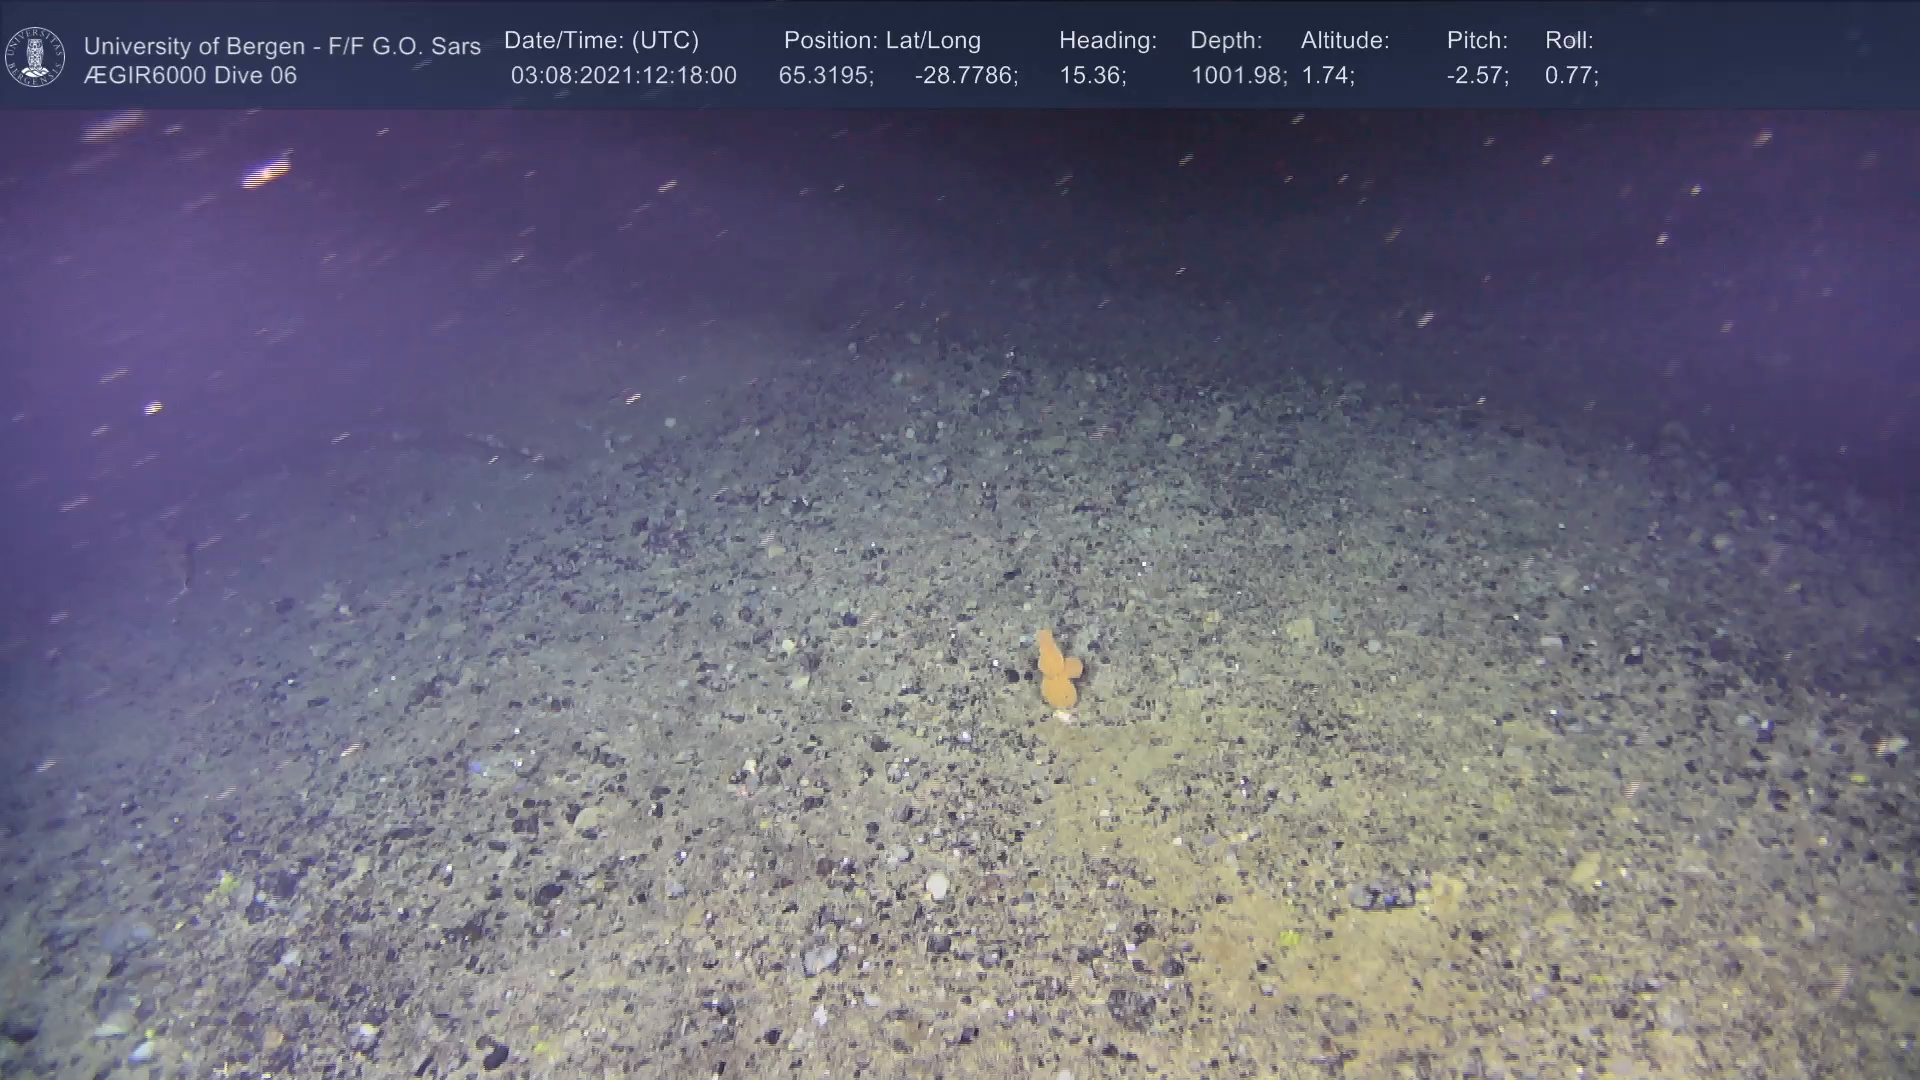Screen dimensions: 1920x1080
Task: Click the 'Date/Time: (UTC)' header
Action: pyautogui.click(x=601, y=41)
